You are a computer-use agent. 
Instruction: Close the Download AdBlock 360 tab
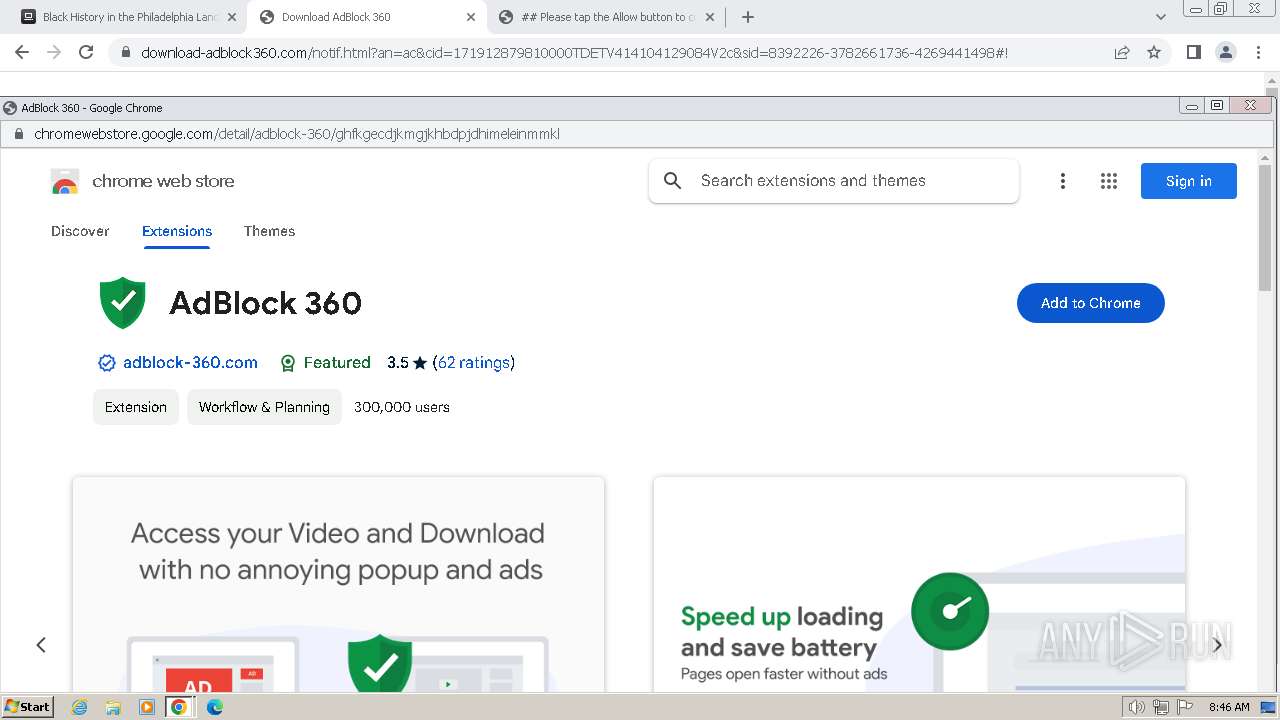471,17
